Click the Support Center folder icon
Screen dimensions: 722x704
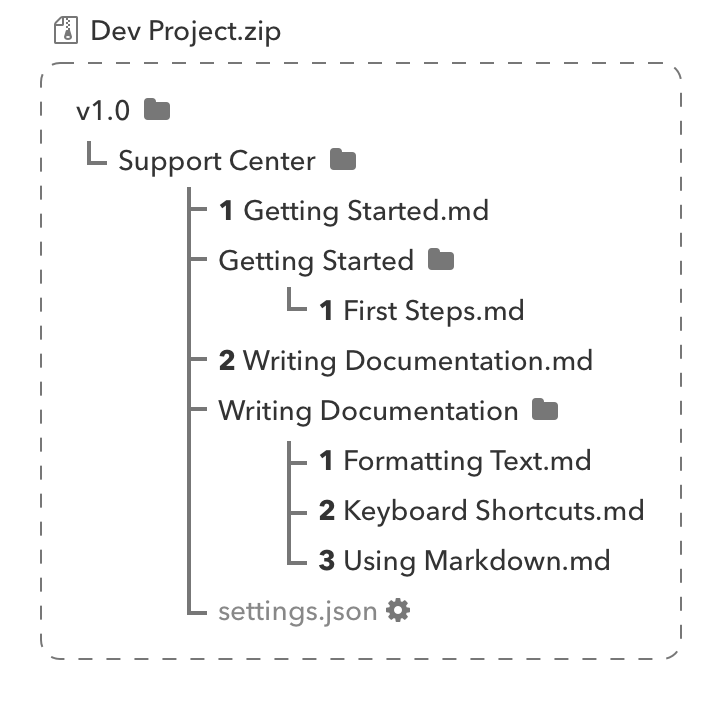coord(343,160)
